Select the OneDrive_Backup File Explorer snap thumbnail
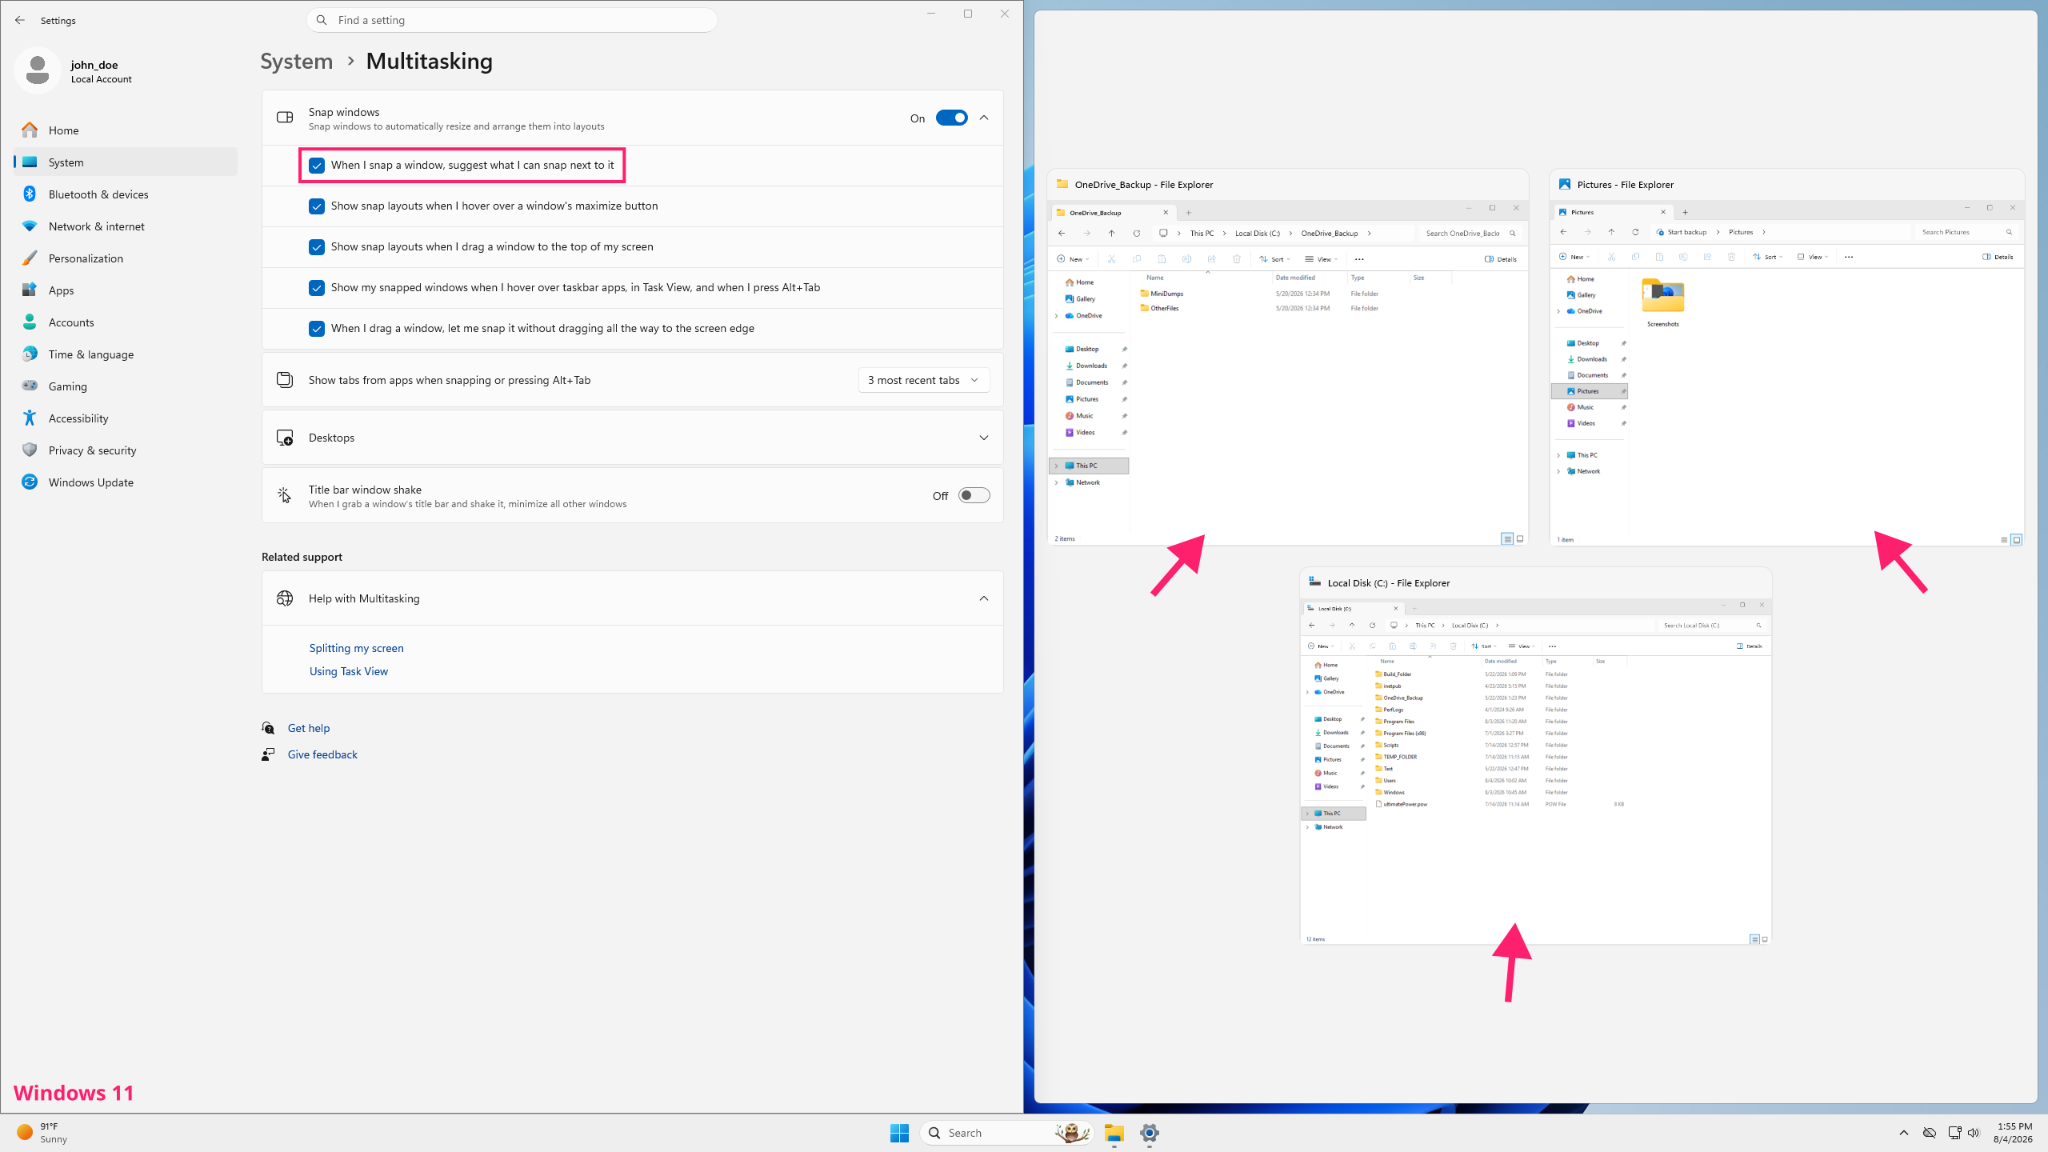2048x1152 pixels. click(1288, 358)
